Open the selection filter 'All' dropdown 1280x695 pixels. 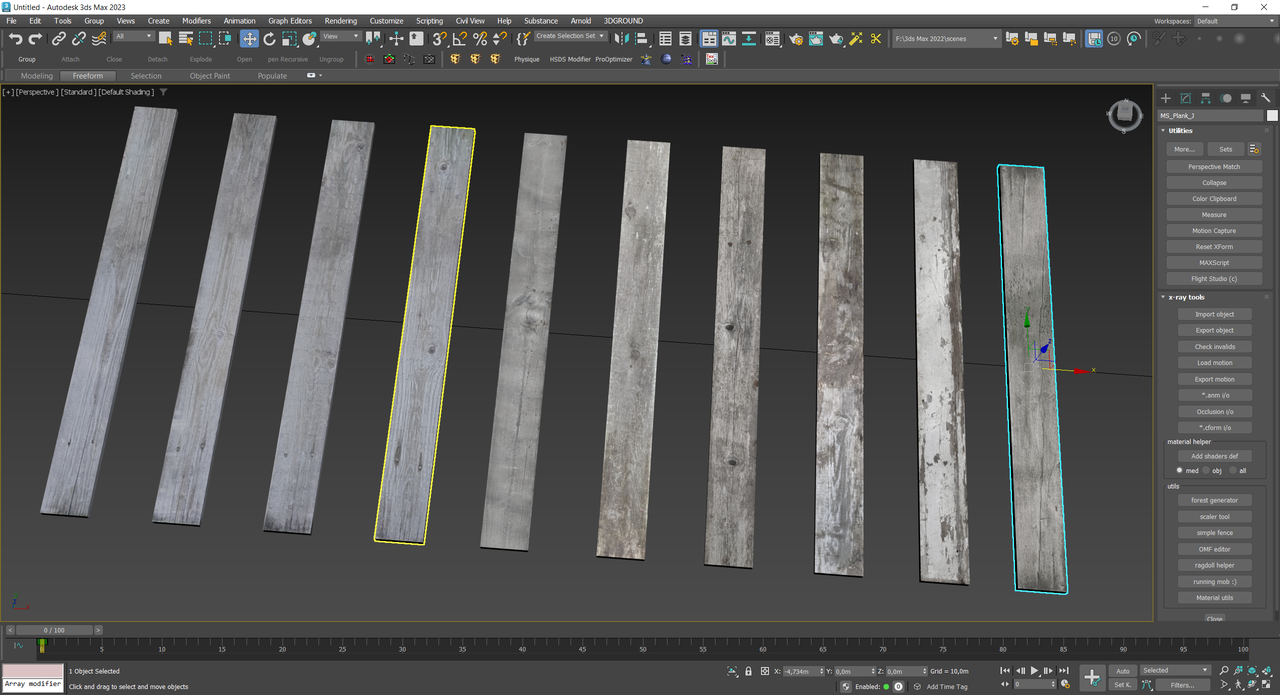click(x=133, y=36)
